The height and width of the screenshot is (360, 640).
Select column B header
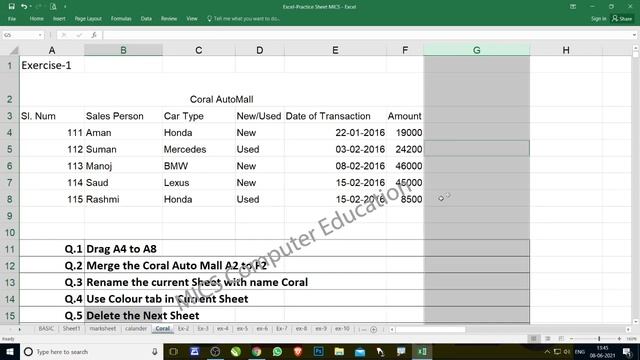(123, 50)
